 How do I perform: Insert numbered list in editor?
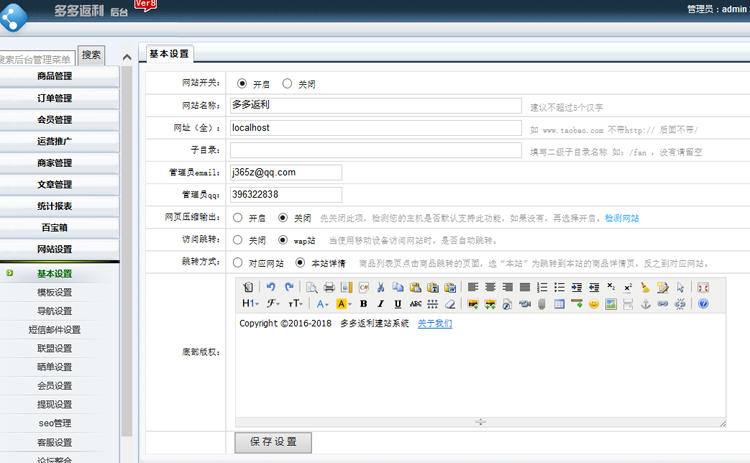point(542,287)
